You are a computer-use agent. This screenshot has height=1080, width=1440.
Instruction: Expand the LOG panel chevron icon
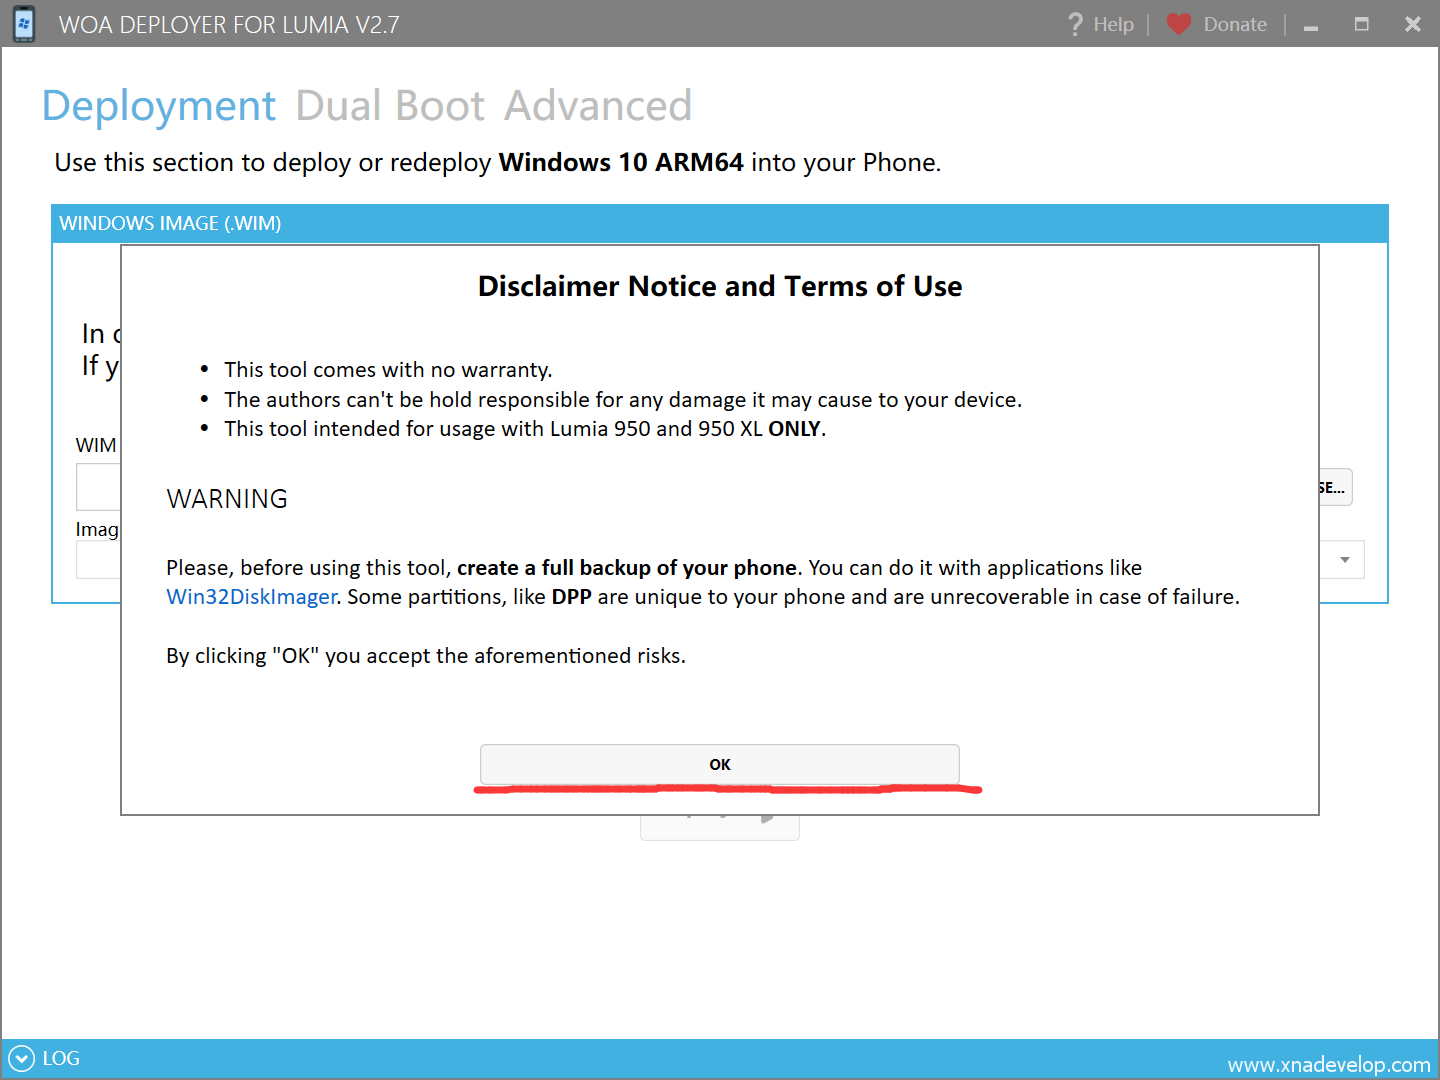pyautogui.click(x=21, y=1058)
